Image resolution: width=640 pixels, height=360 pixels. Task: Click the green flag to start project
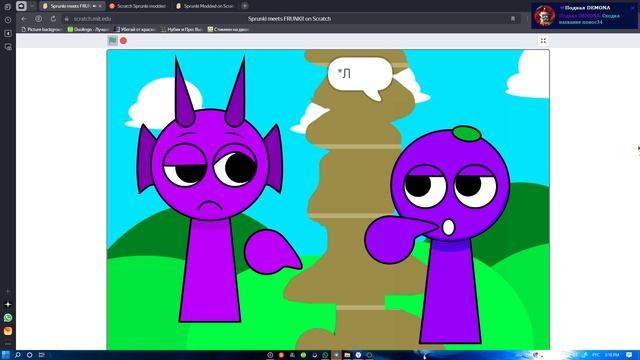coord(113,40)
